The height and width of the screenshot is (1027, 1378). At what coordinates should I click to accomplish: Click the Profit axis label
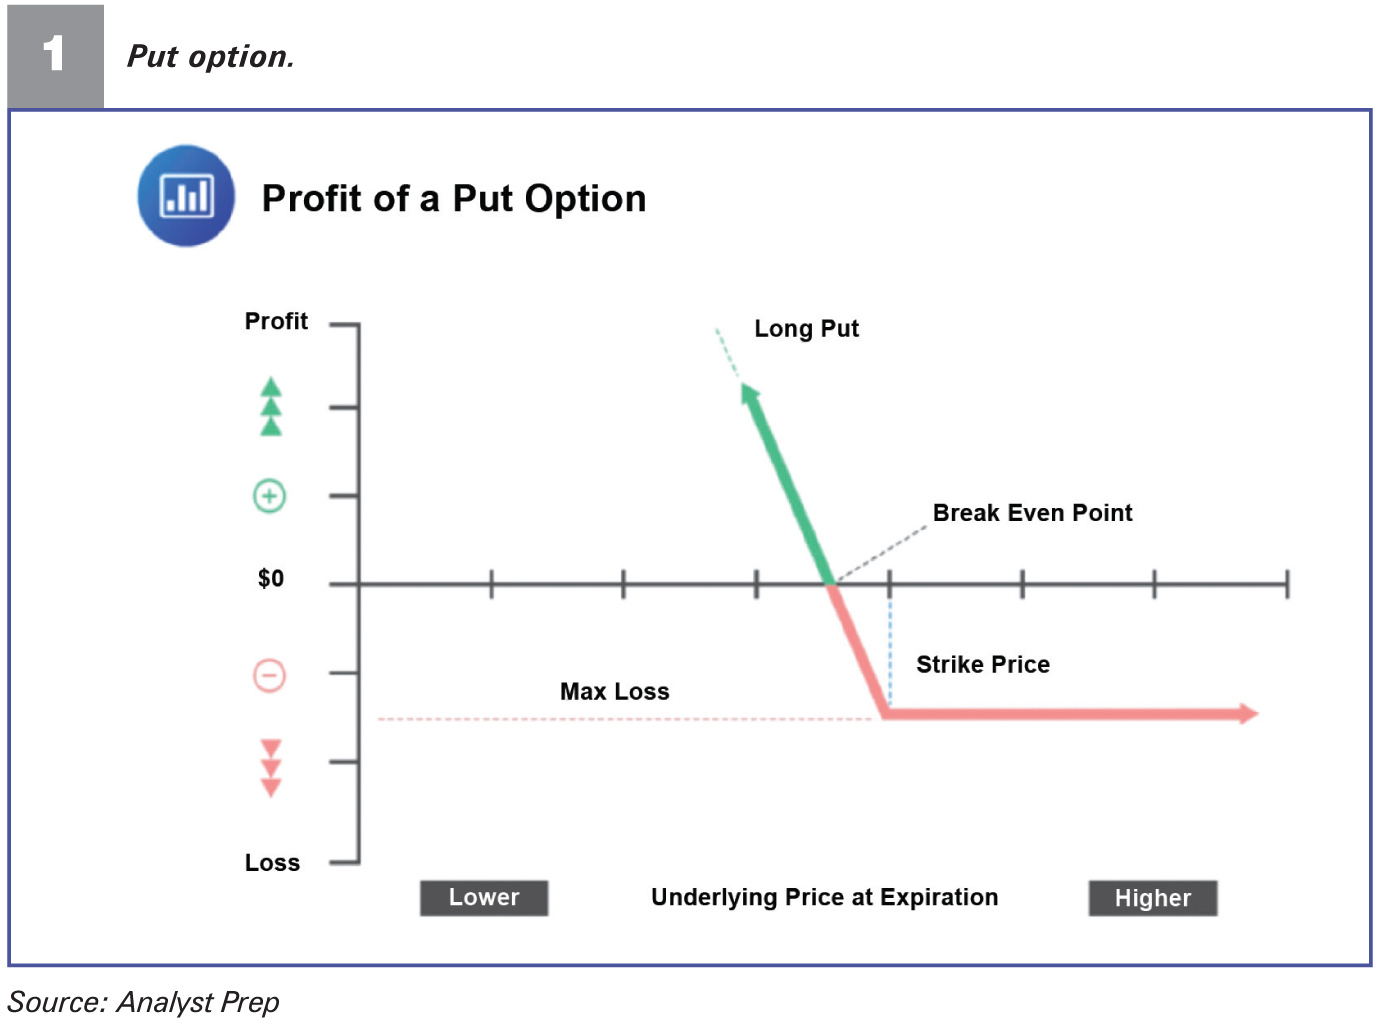pos(276,322)
